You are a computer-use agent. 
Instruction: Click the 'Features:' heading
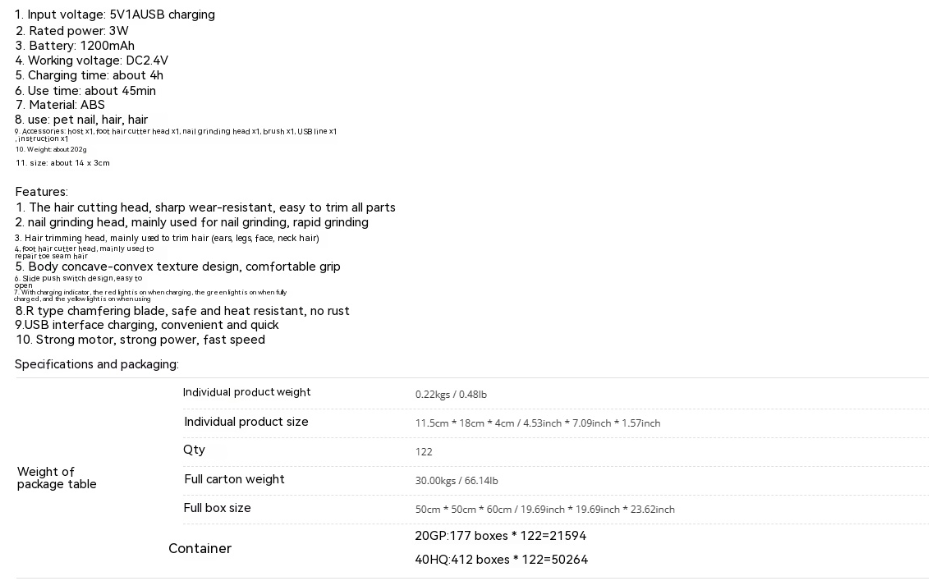pos(41,192)
